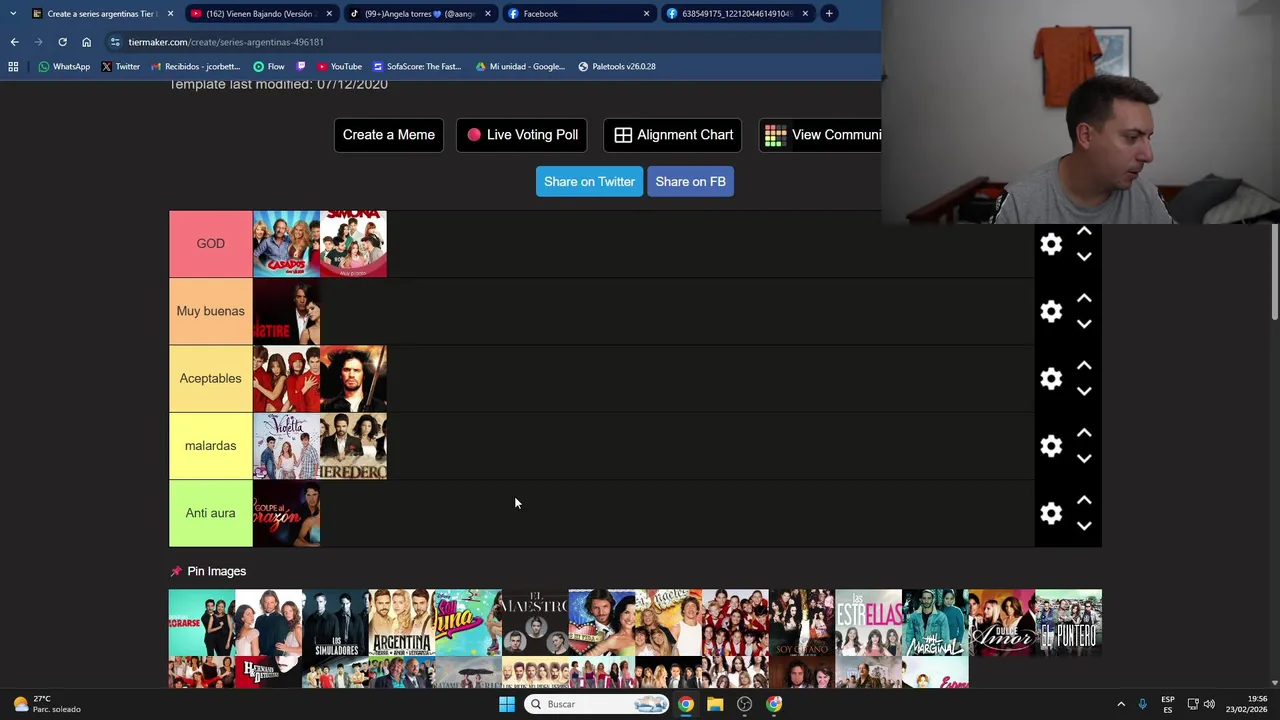Viewport: 1280px width, 720px height.
Task: Open settings gear for malardas row
Action: (1051, 446)
